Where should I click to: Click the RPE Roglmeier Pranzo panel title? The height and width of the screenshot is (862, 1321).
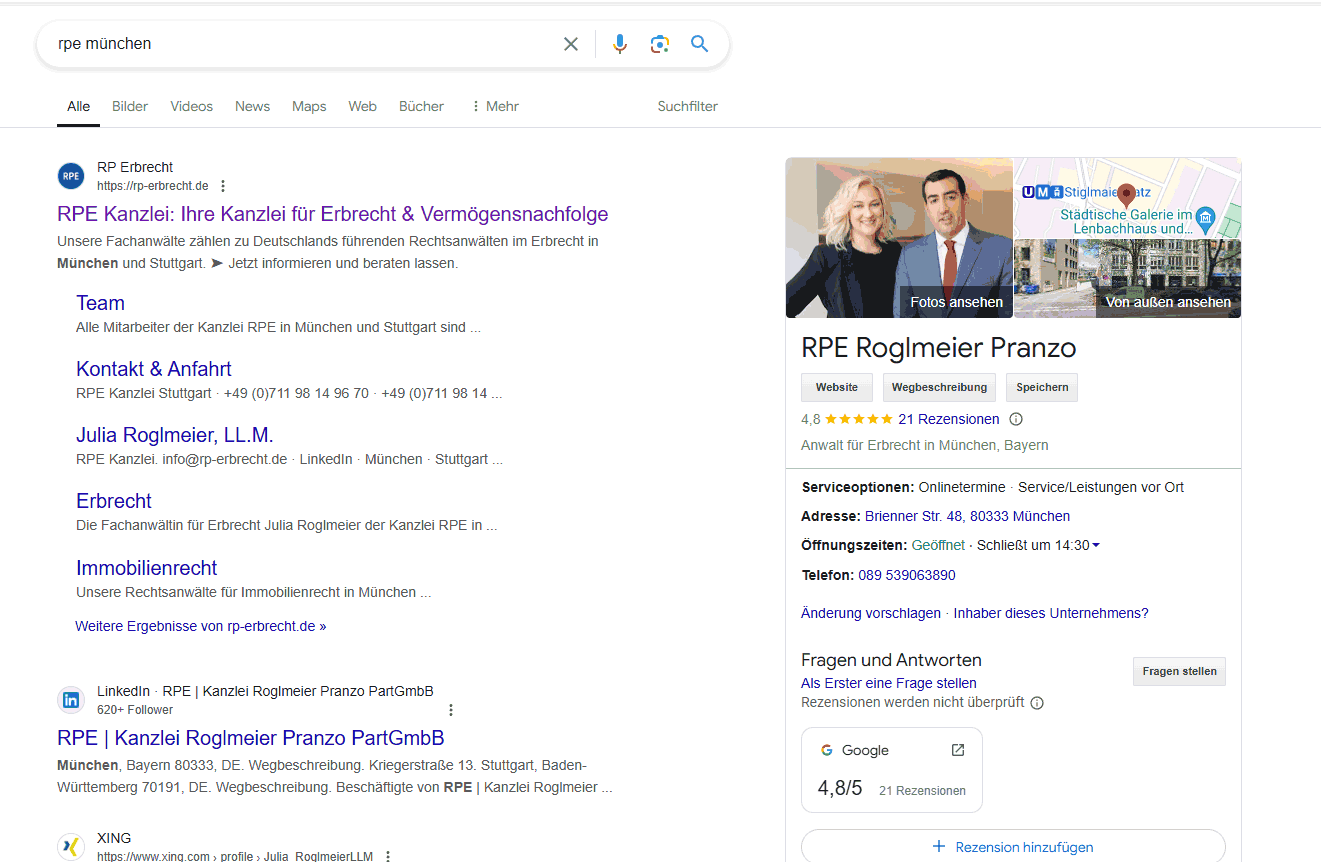(939, 348)
